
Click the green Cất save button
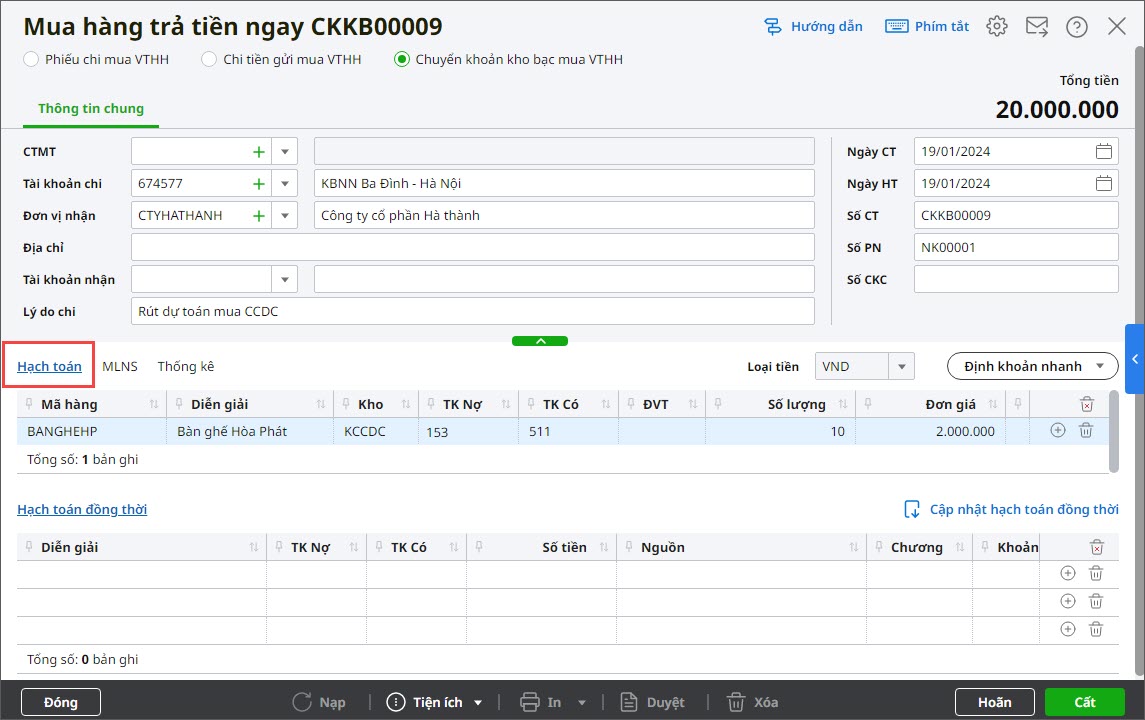tap(1084, 702)
